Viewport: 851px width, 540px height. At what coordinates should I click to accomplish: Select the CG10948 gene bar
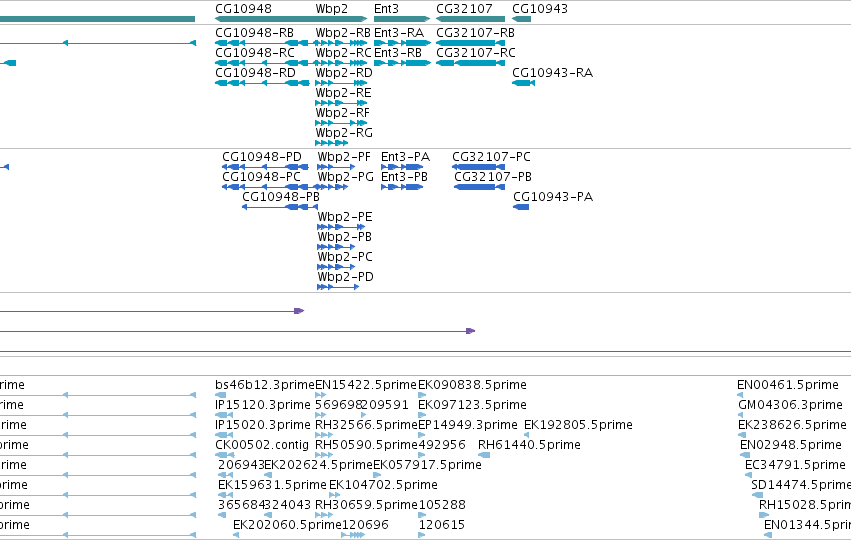(x=264, y=19)
